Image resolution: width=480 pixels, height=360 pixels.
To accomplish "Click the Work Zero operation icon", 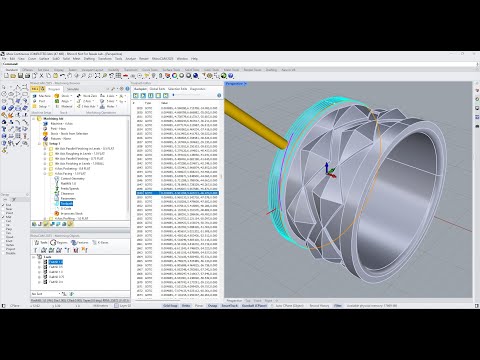I will 79,96.
